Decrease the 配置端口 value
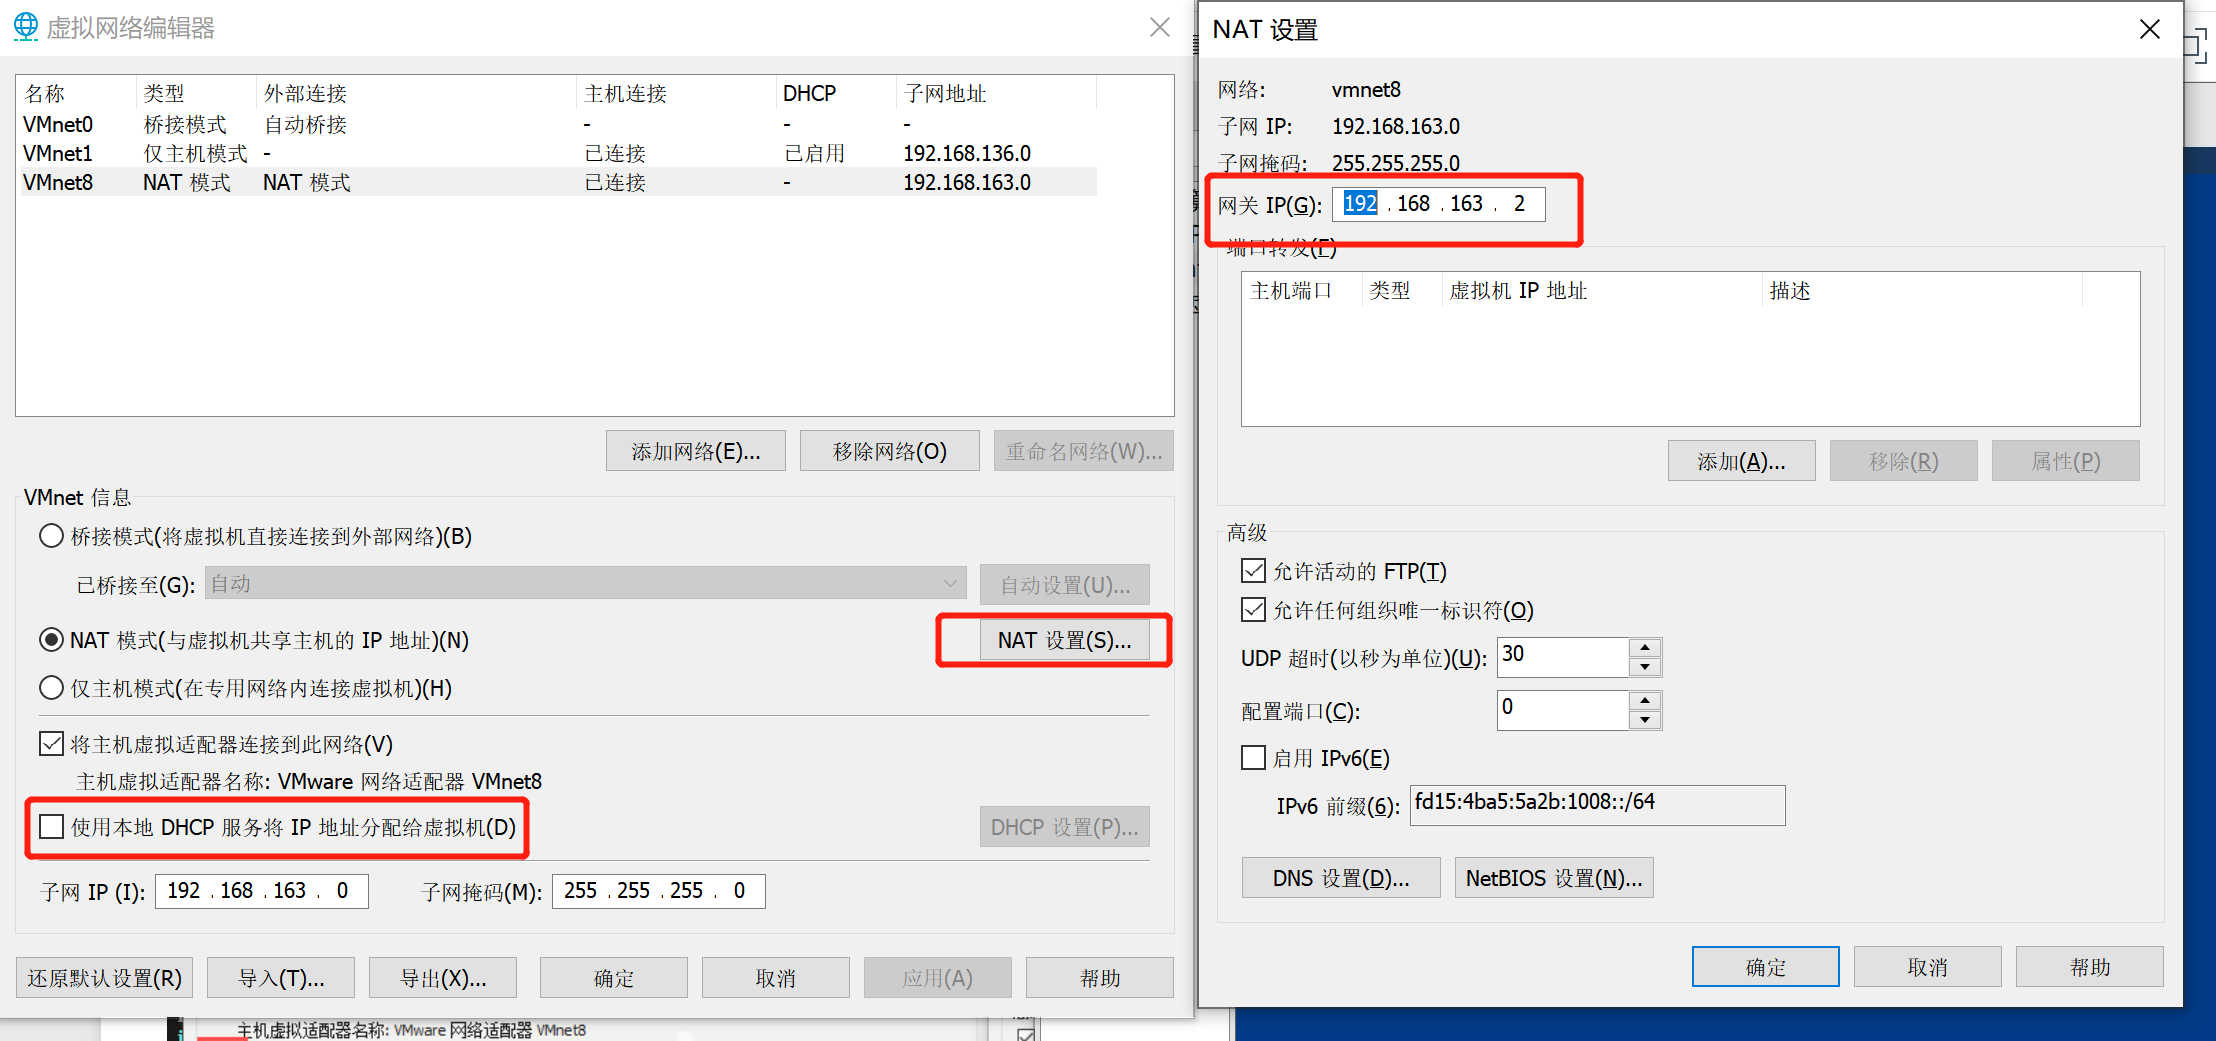The image size is (2216, 1041). point(1645,720)
